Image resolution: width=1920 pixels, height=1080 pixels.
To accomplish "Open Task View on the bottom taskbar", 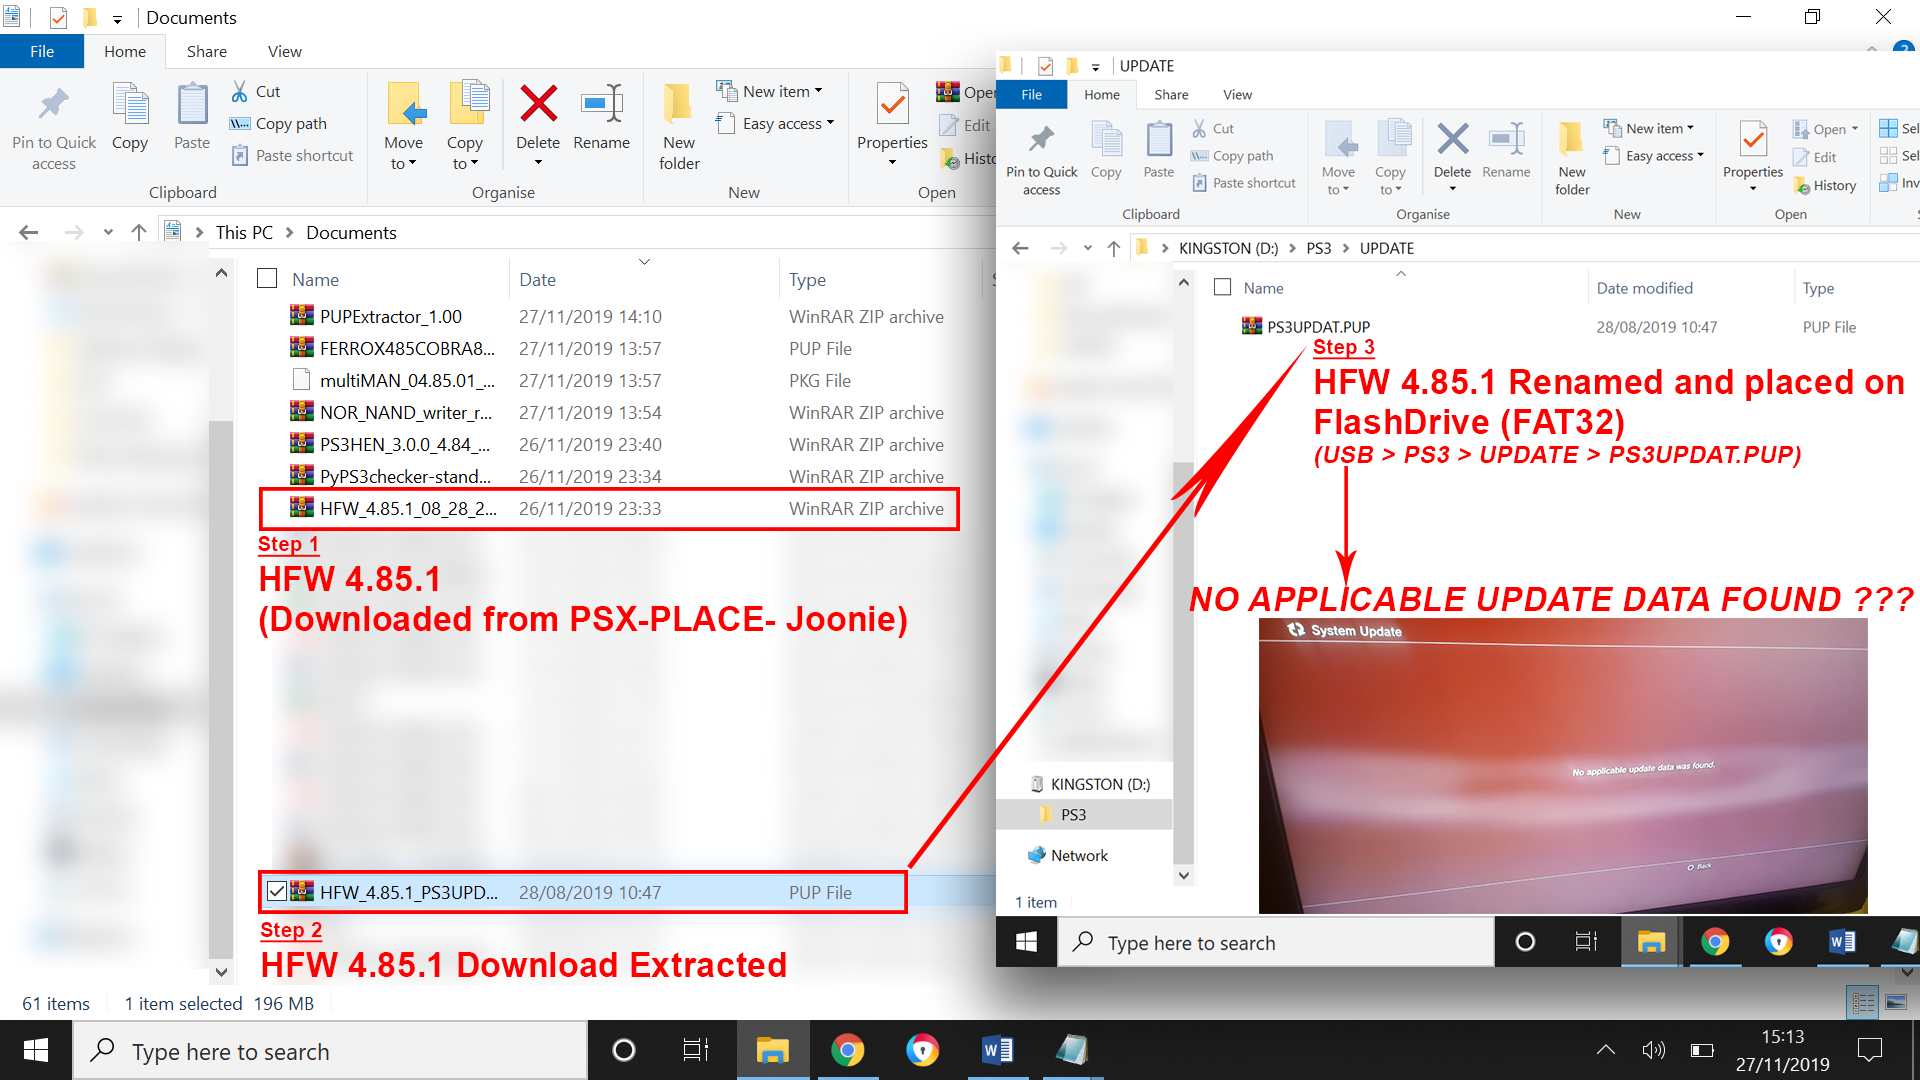I will (x=696, y=1050).
